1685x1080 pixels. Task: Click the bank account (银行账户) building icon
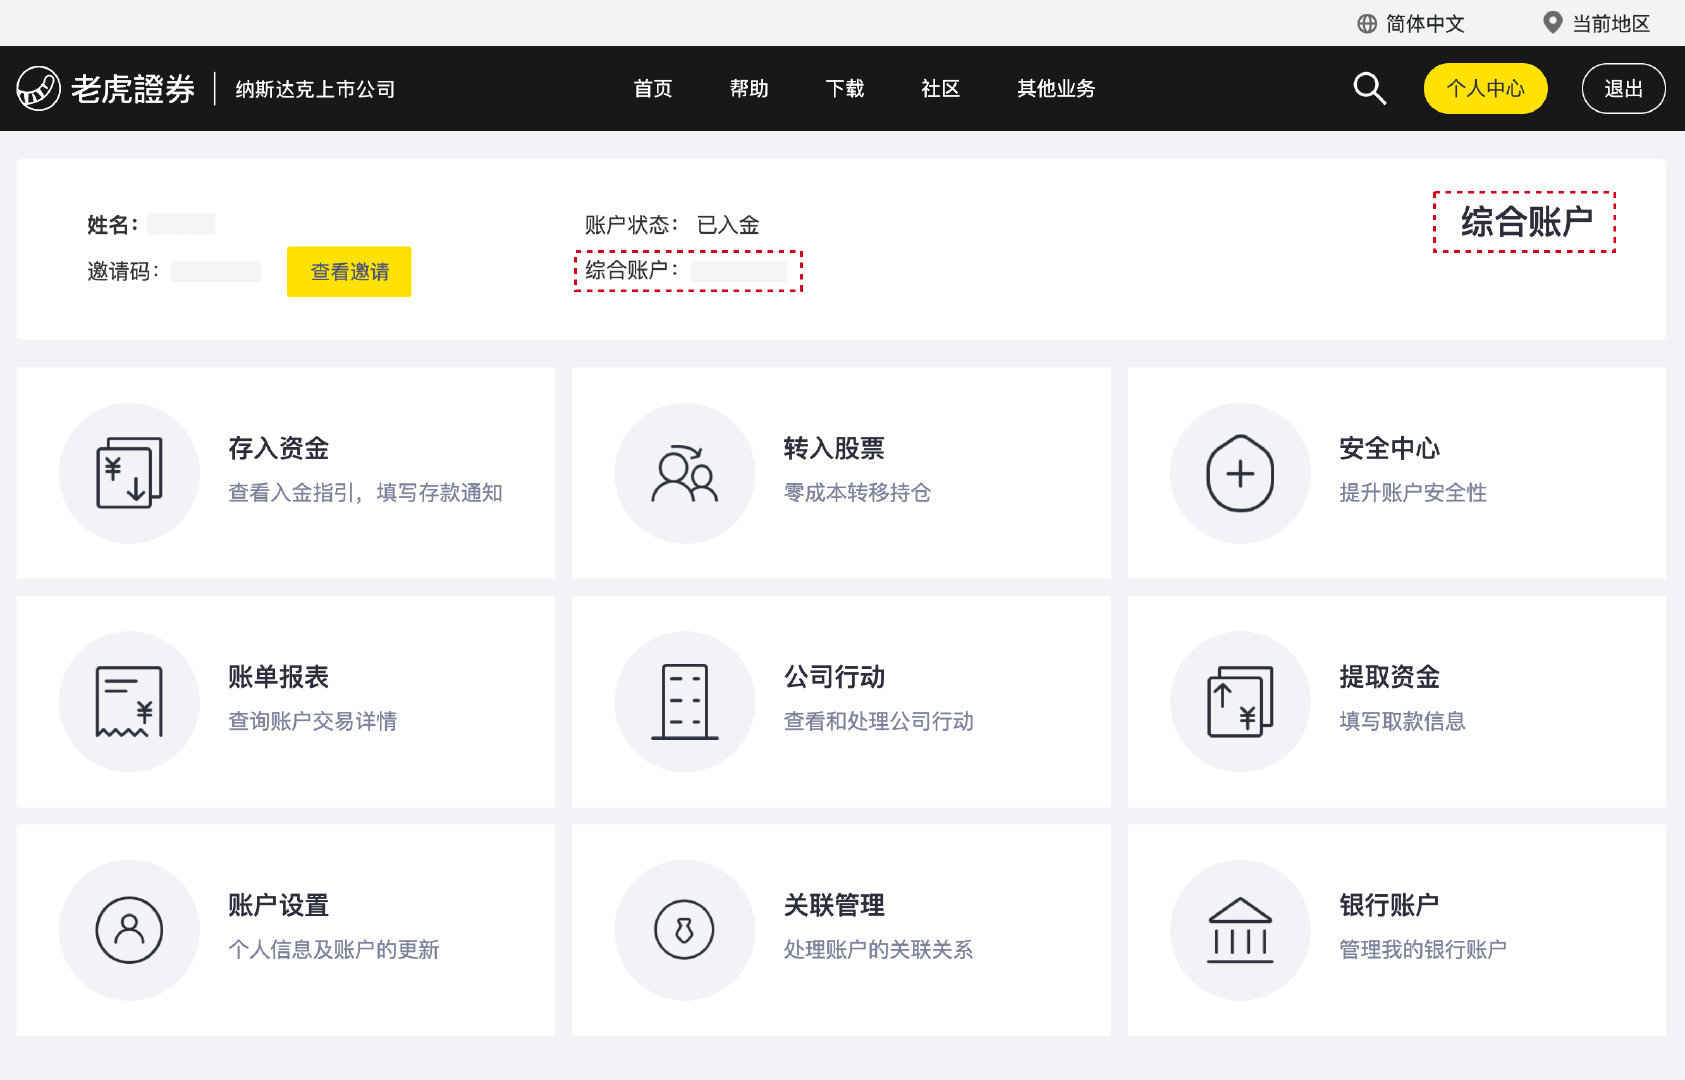(x=1240, y=930)
